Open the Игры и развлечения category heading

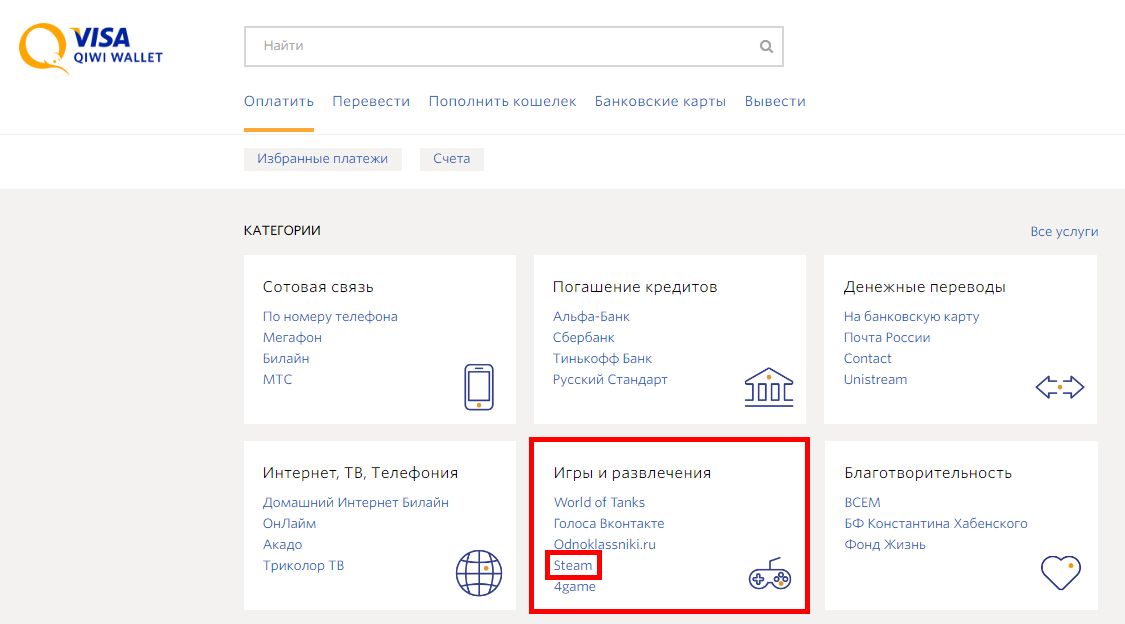pos(632,473)
